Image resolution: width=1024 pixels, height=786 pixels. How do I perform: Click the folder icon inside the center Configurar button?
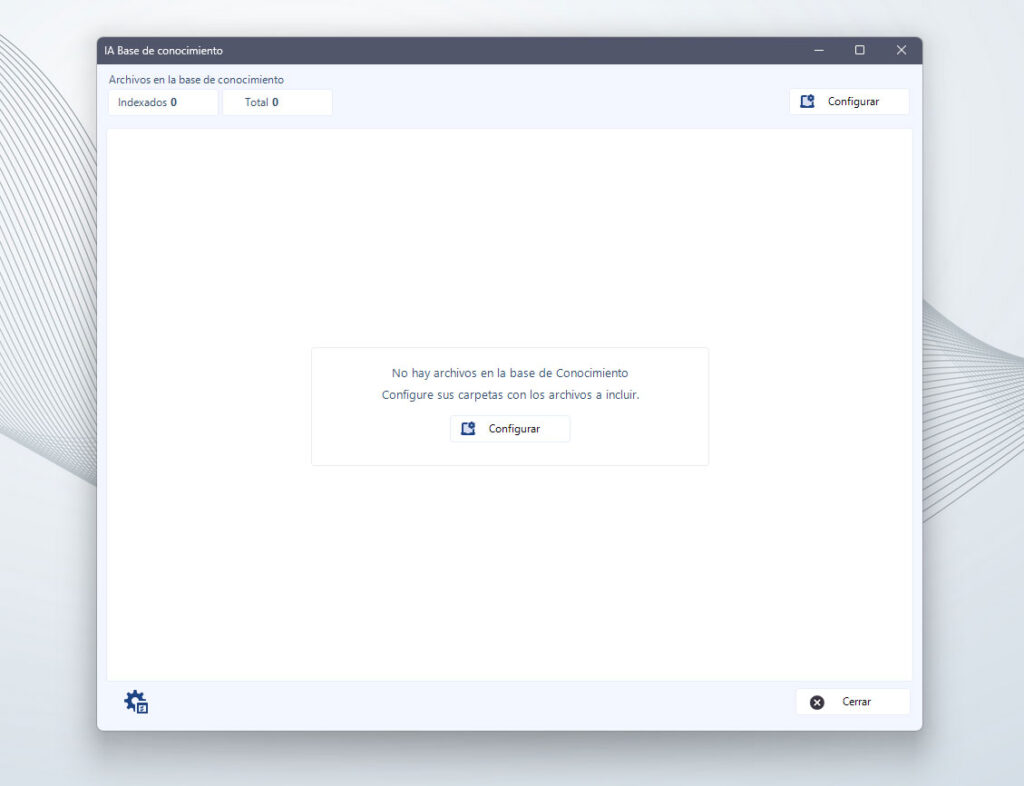click(x=467, y=428)
